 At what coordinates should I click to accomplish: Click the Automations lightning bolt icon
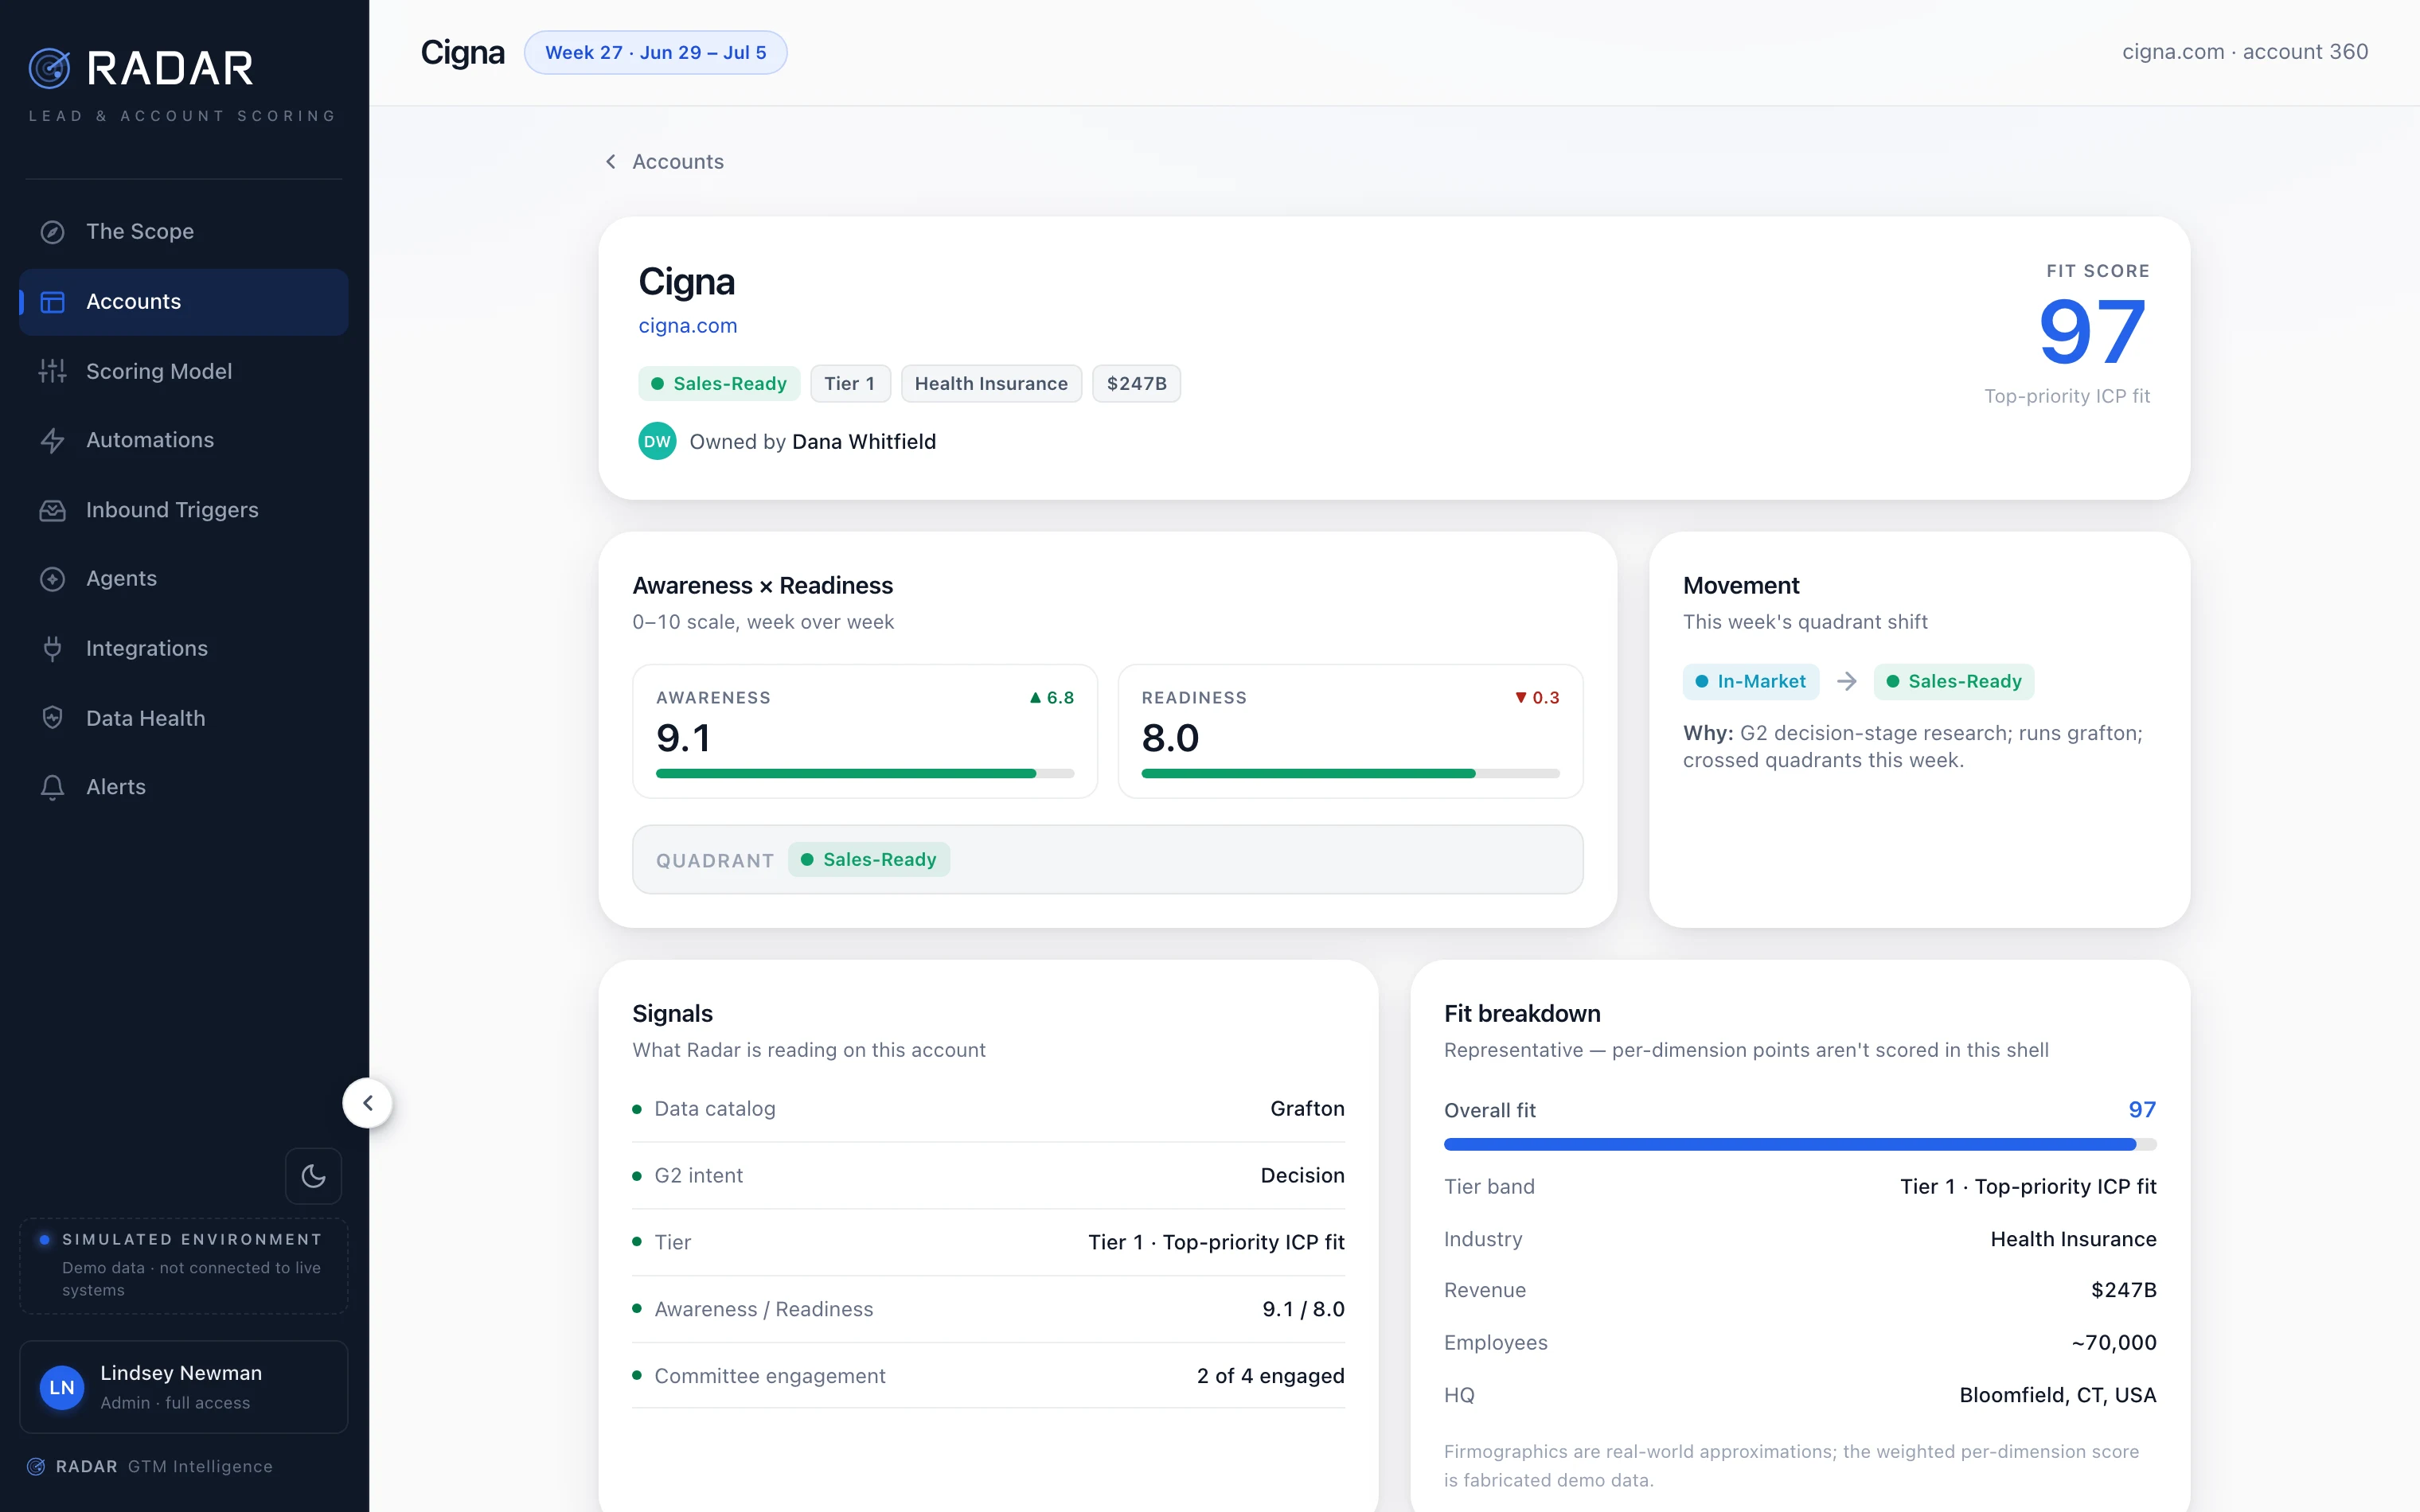(52, 440)
